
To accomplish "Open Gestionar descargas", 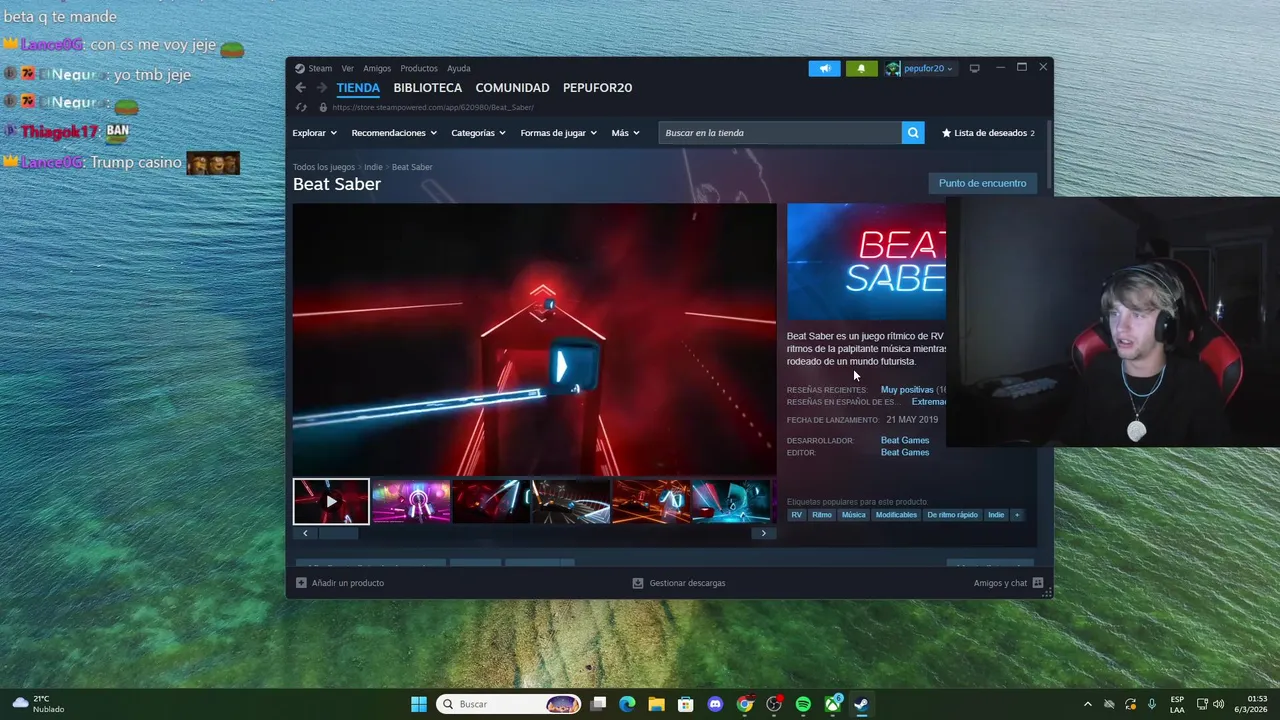I will [679, 583].
